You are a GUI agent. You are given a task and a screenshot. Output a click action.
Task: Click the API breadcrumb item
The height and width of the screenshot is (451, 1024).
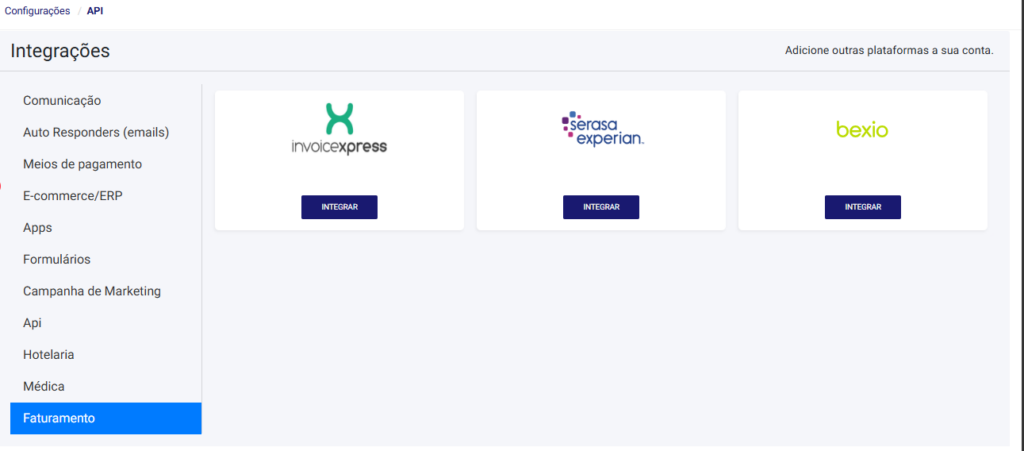click(x=95, y=11)
